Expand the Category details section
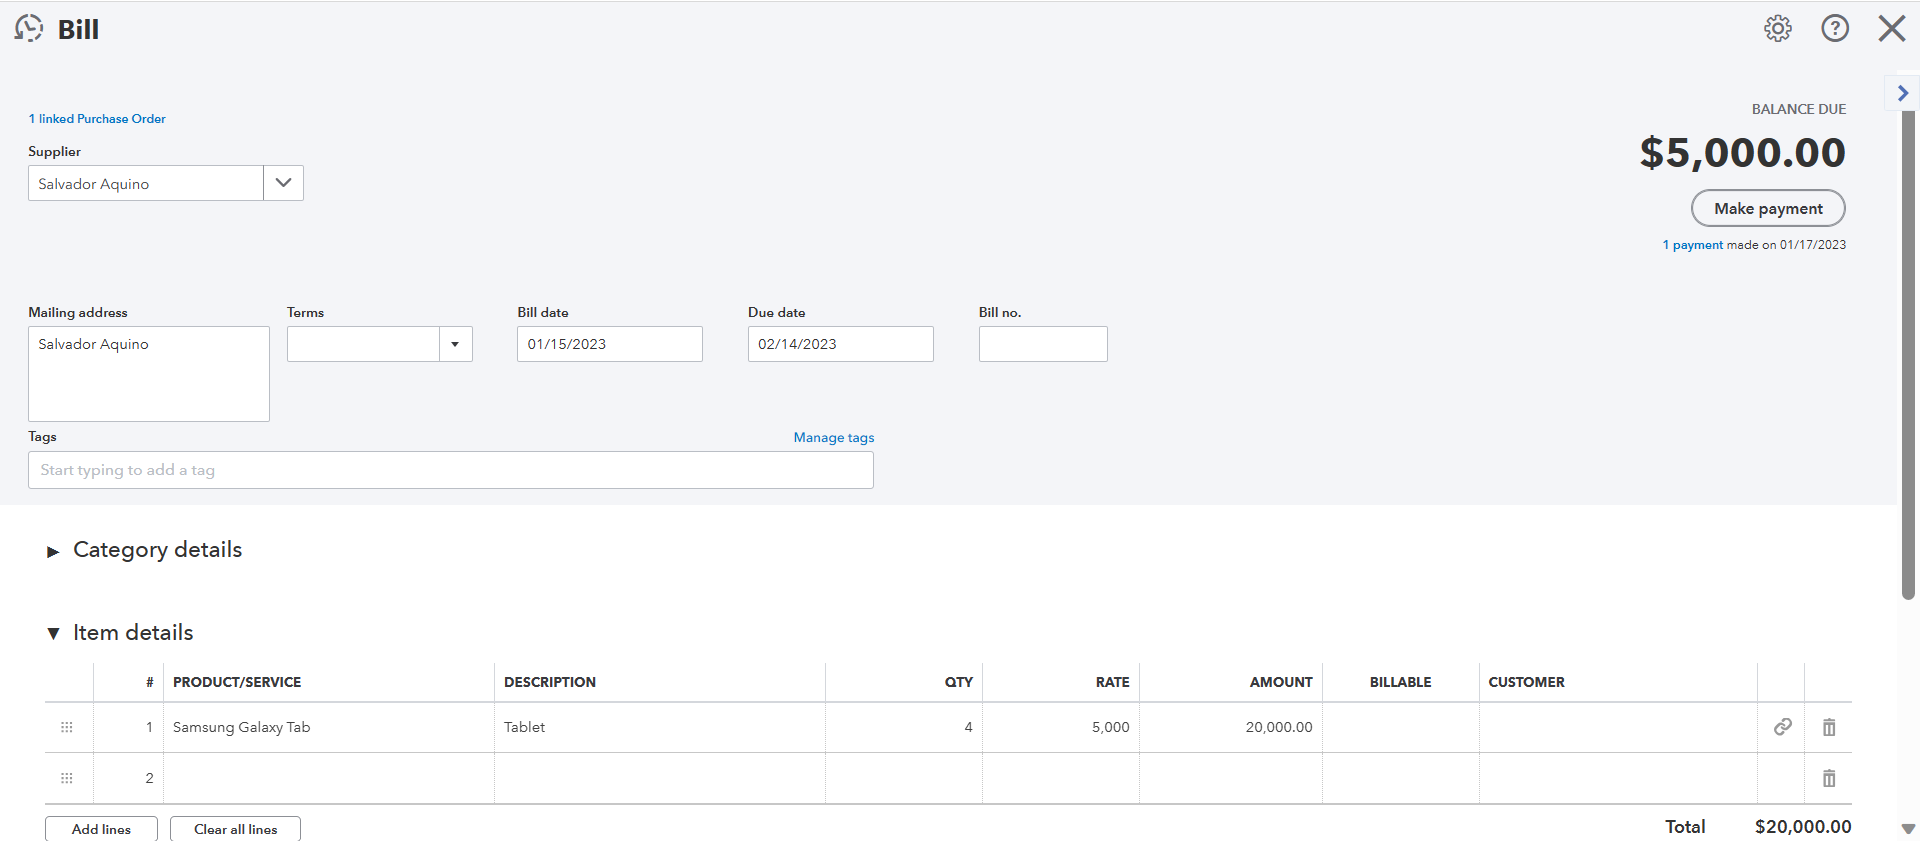The height and width of the screenshot is (841, 1920). pyautogui.click(x=54, y=551)
